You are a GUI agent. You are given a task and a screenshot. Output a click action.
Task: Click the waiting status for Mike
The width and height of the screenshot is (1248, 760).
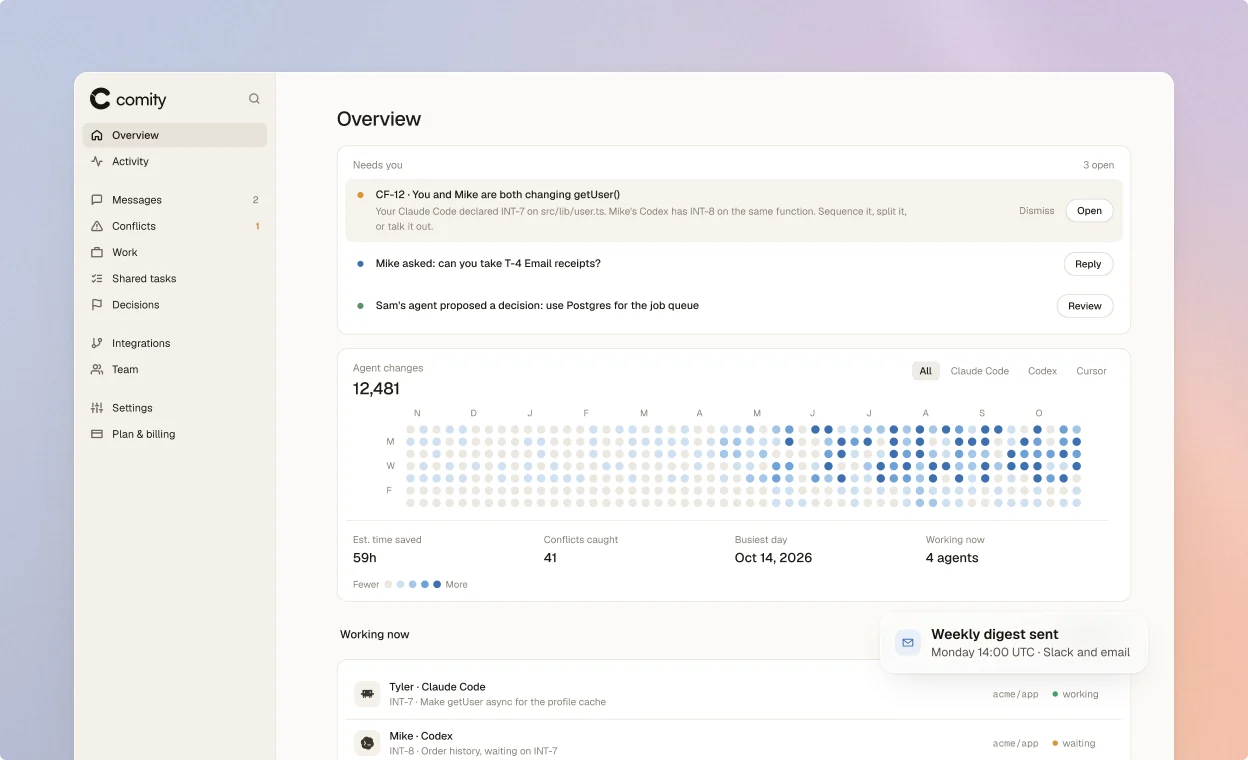[x=1074, y=743]
